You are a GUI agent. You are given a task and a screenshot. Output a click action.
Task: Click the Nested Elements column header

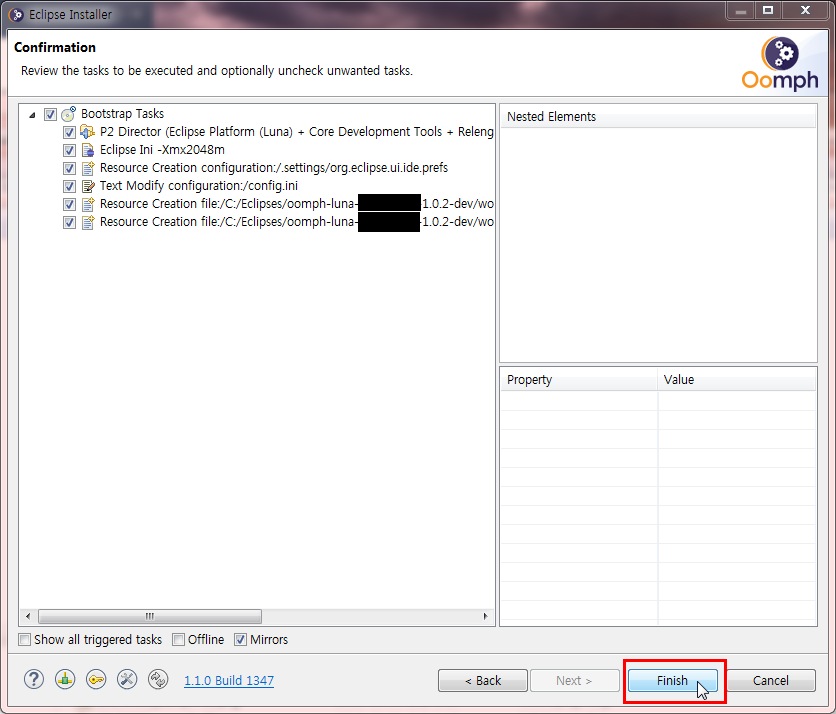(x=658, y=117)
